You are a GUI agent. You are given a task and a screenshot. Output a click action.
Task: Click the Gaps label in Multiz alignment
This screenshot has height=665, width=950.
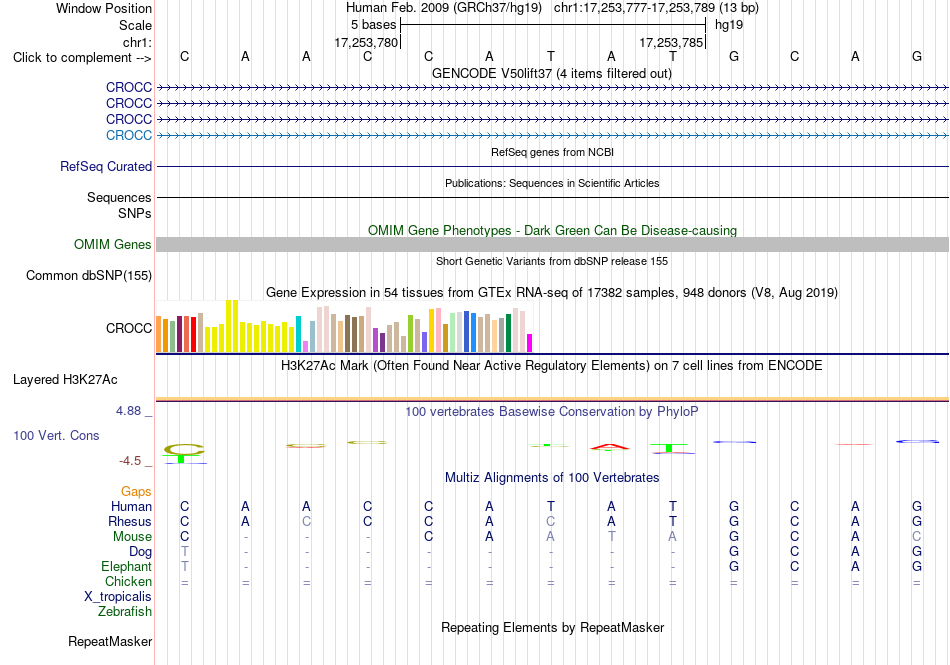[136, 491]
